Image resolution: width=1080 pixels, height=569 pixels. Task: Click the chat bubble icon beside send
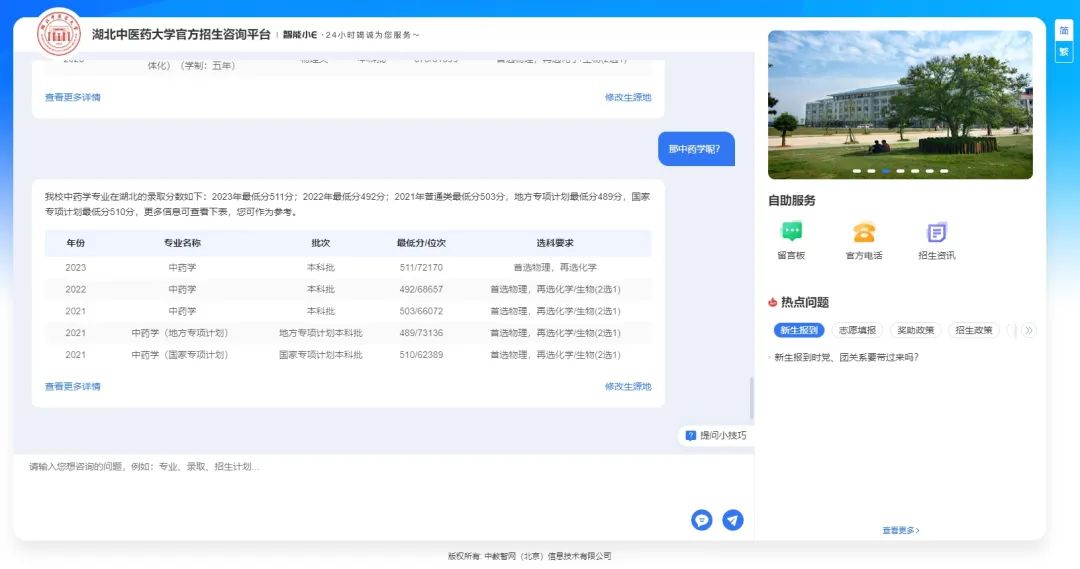click(702, 520)
